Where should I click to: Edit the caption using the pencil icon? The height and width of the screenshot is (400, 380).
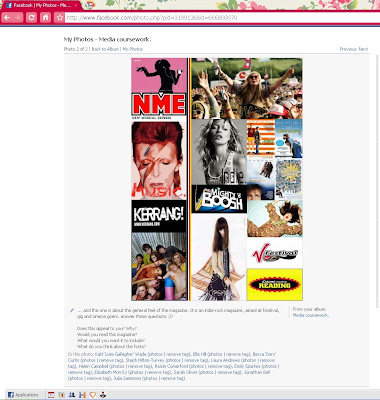point(71,311)
